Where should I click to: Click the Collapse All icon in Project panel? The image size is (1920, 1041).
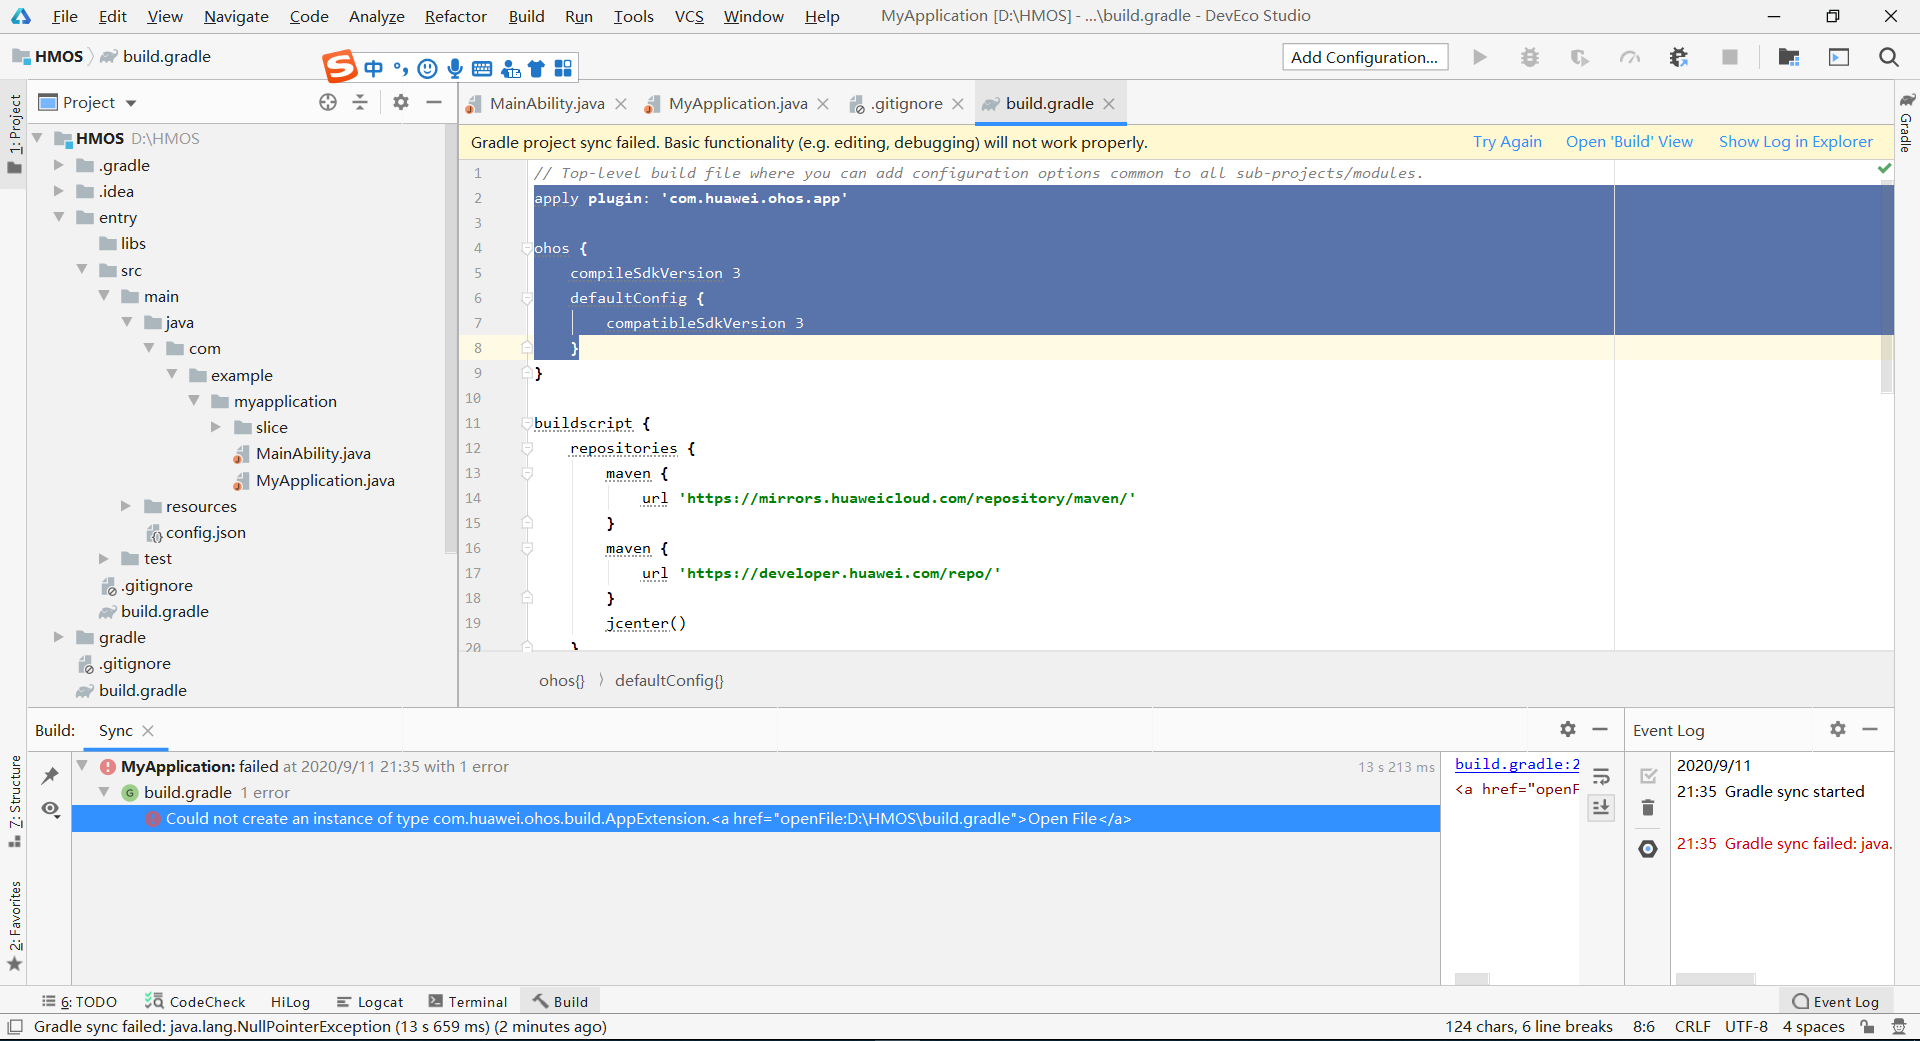coord(360,102)
